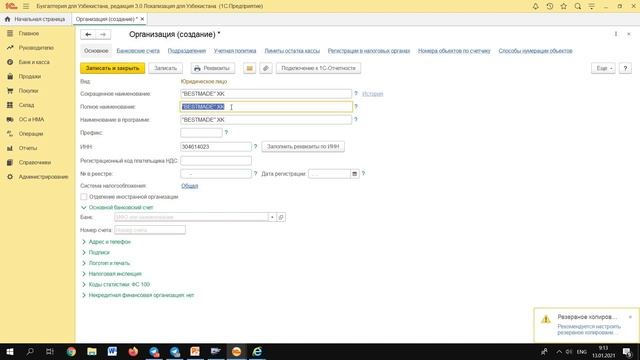The image size is (640, 360).
Task: Open Windows Start menu
Action: click(x=10, y=351)
